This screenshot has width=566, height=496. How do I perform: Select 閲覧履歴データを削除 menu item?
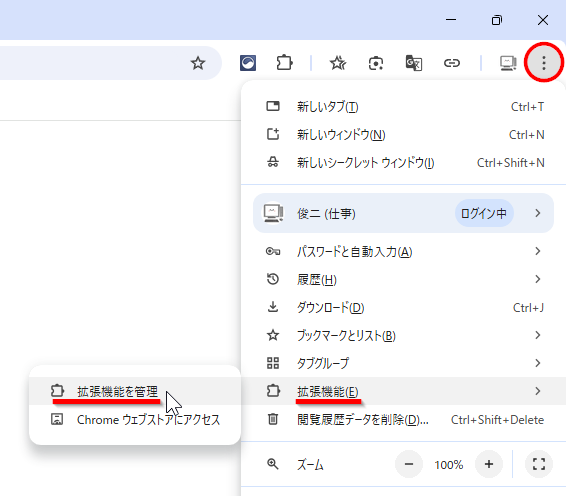point(404,419)
